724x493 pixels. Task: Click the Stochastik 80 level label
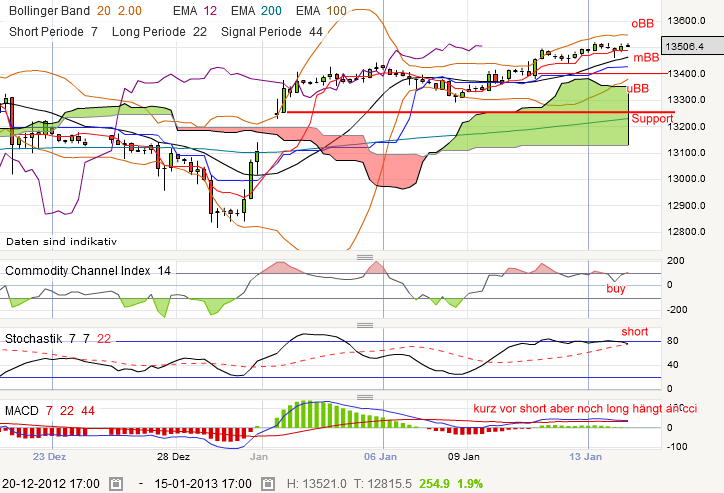(x=673, y=341)
